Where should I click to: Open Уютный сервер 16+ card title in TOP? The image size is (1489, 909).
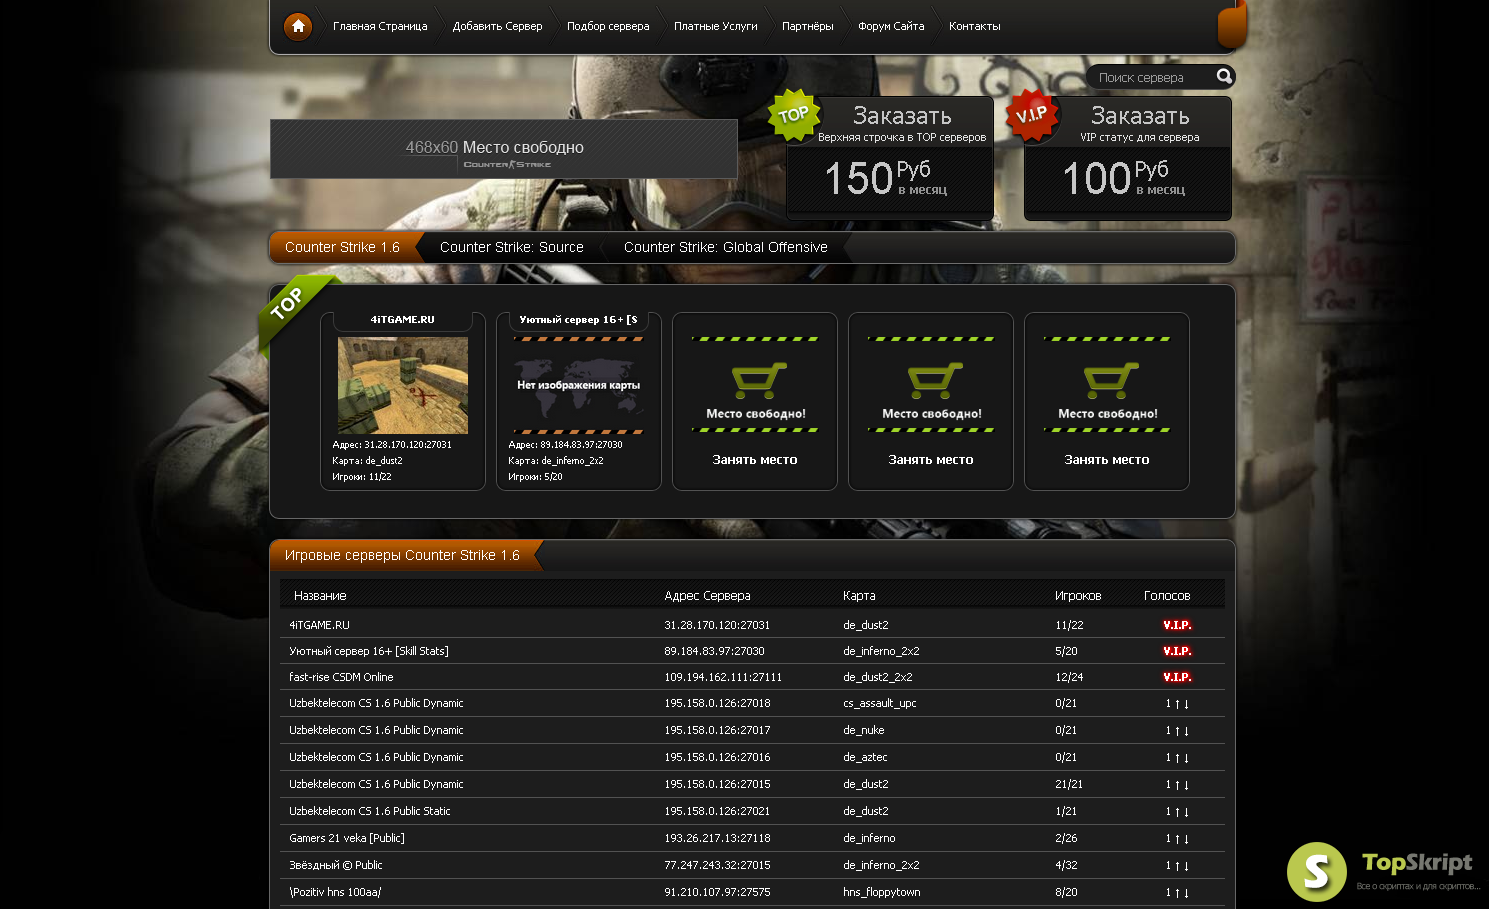(x=578, y=320)
